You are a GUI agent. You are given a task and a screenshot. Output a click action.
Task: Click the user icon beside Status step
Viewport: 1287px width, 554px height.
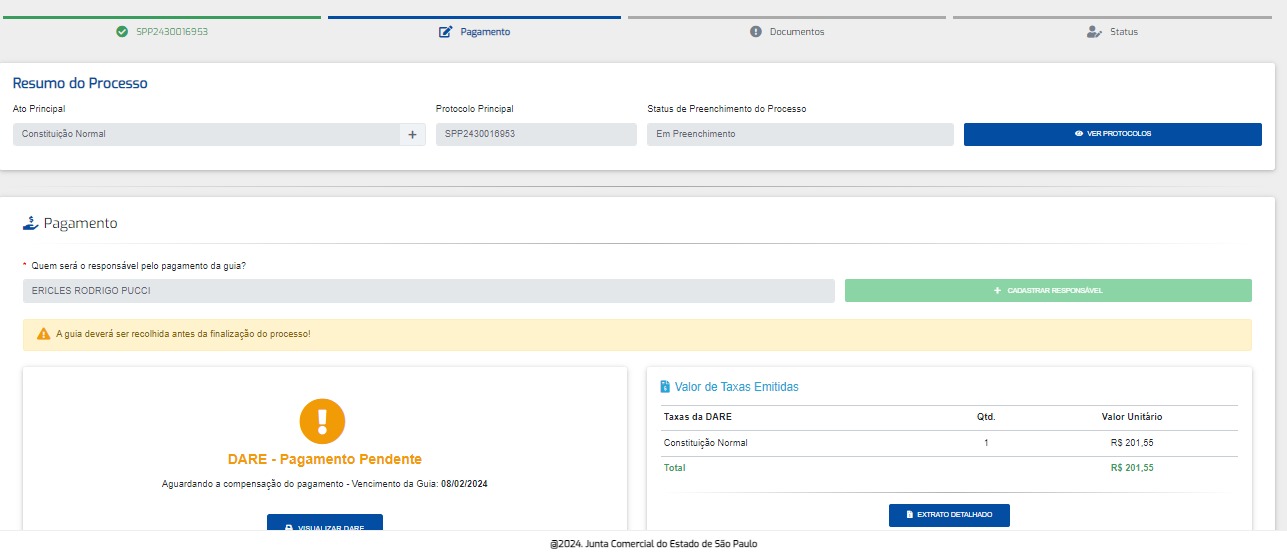[x=1094, y=31]
